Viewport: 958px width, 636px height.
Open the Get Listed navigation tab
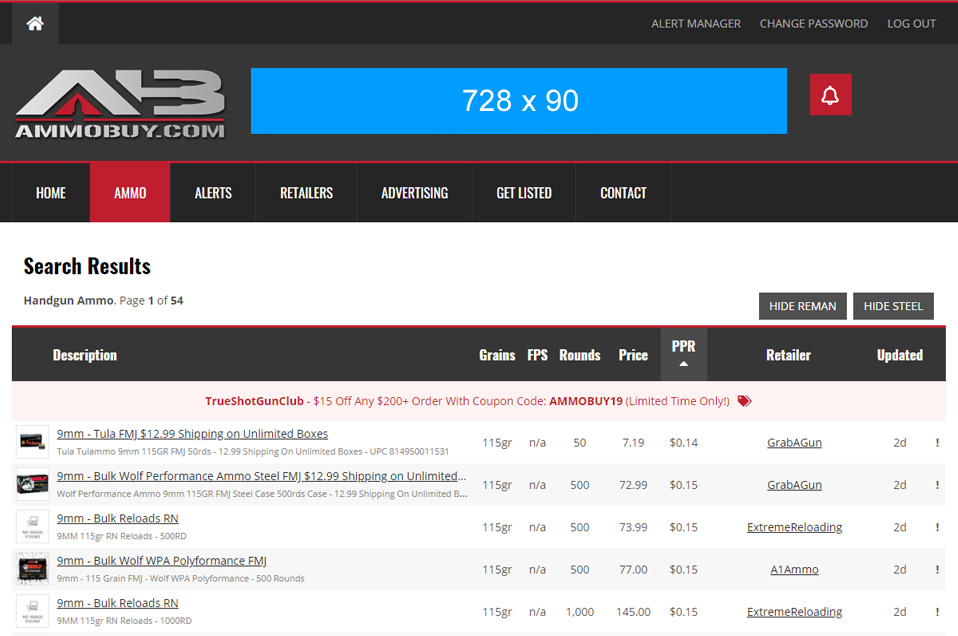tap(524, 193)
